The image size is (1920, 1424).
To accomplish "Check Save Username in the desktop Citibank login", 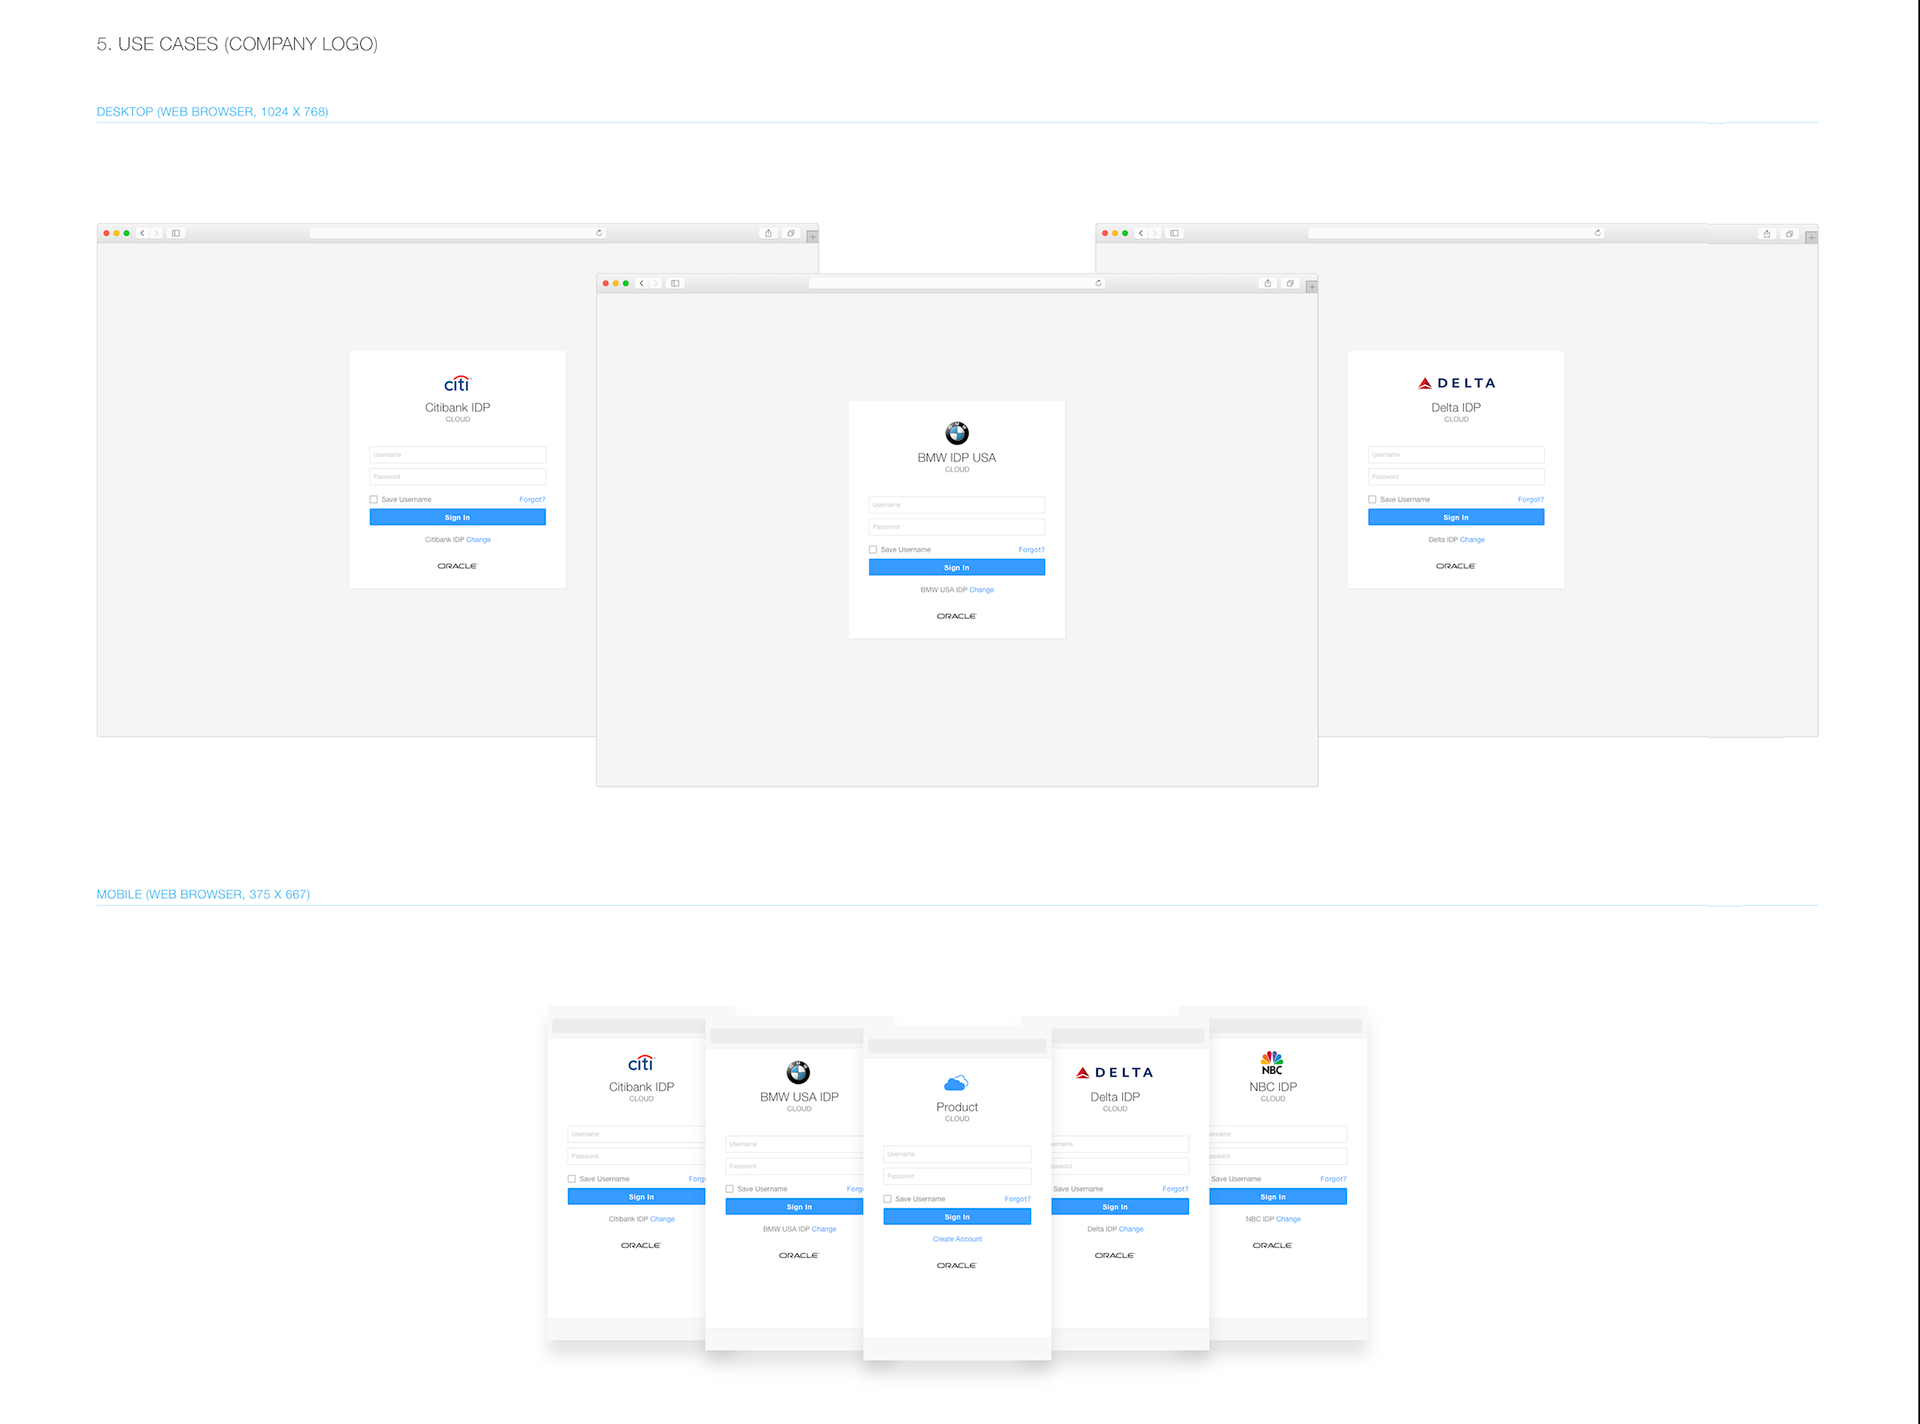I will pos(374,499).
